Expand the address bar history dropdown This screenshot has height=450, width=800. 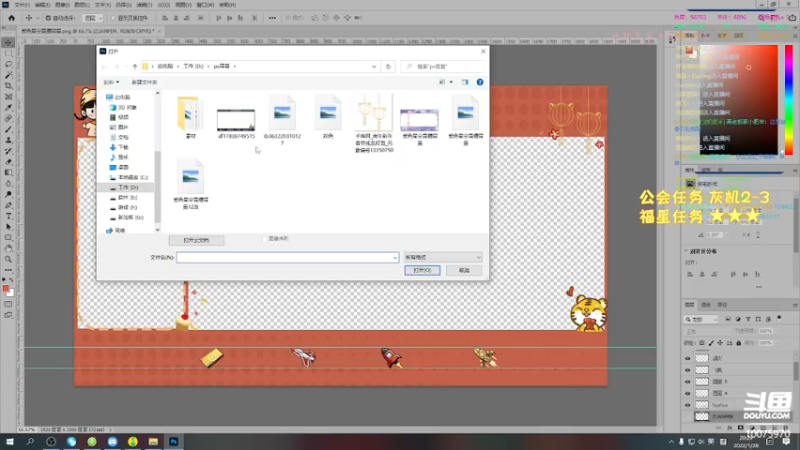(374, 66)
